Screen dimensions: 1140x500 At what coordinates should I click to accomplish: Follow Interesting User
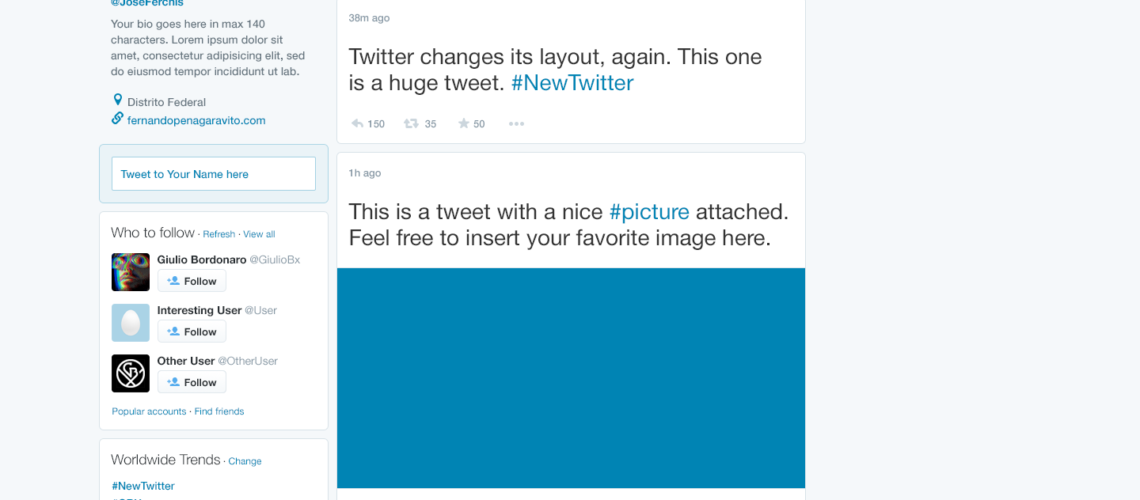tap(192, 331)
